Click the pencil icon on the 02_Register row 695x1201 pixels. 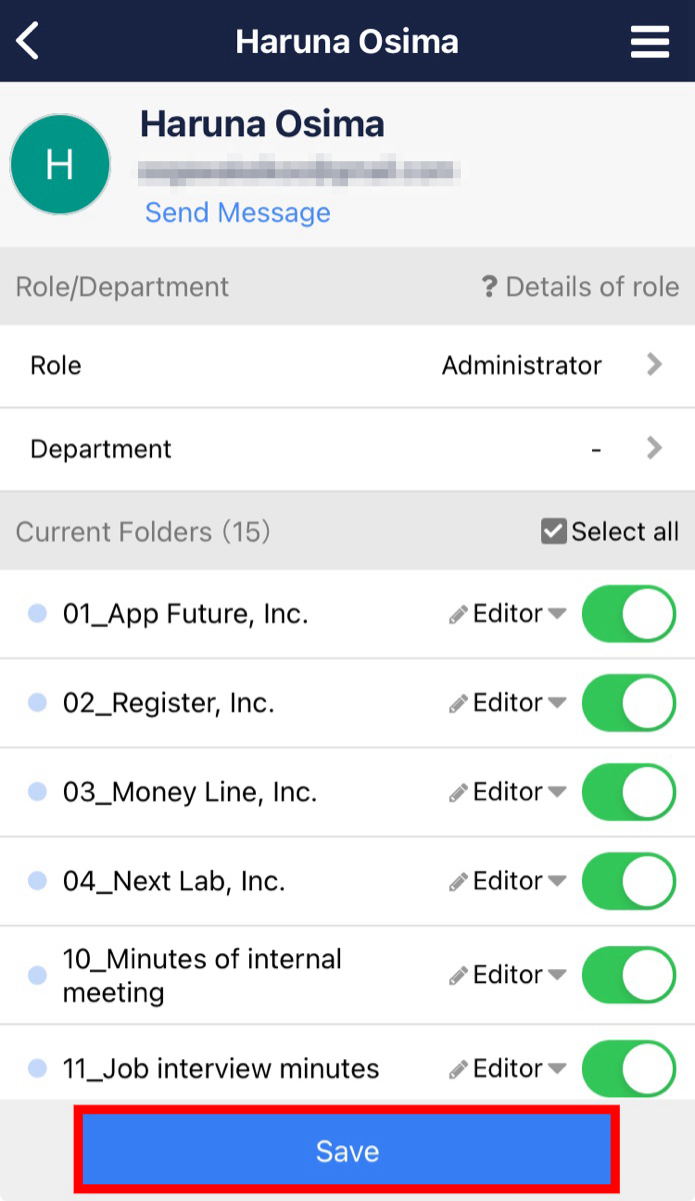coord(459,702)
